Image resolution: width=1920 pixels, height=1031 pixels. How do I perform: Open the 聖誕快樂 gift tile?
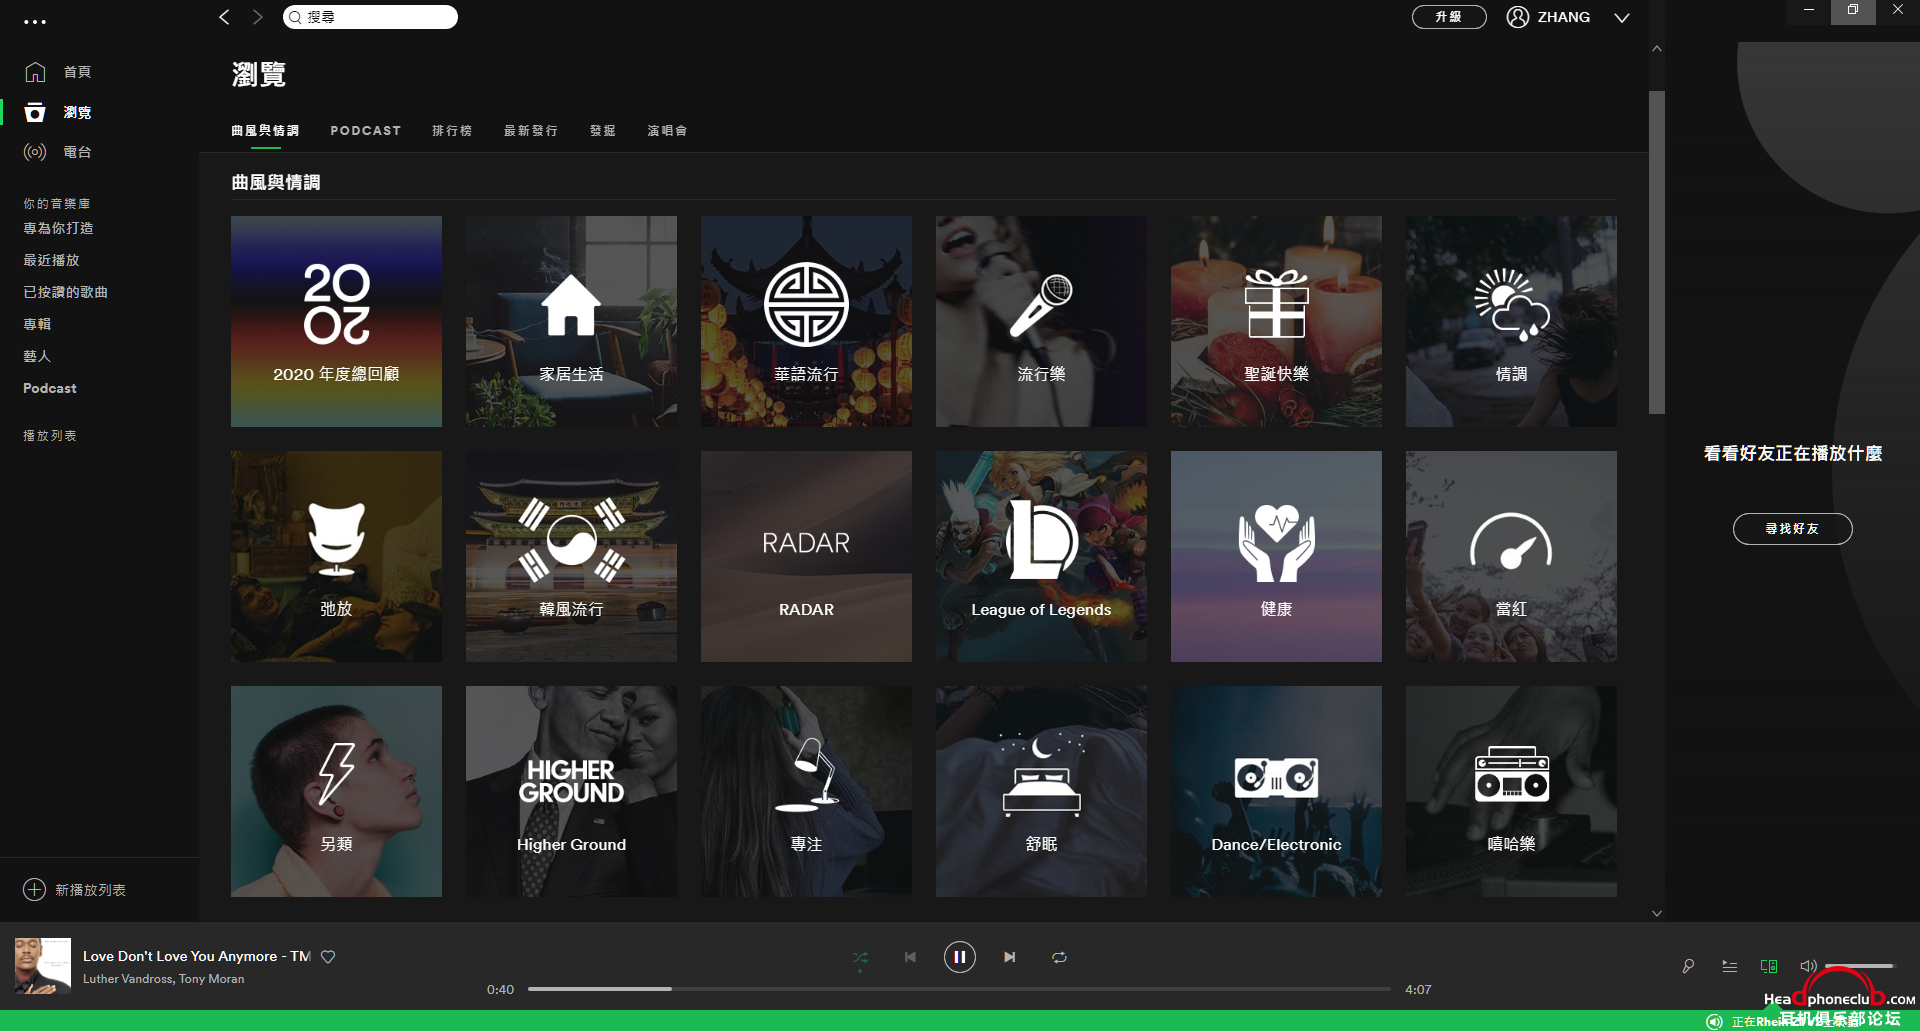coord(1276,321)
